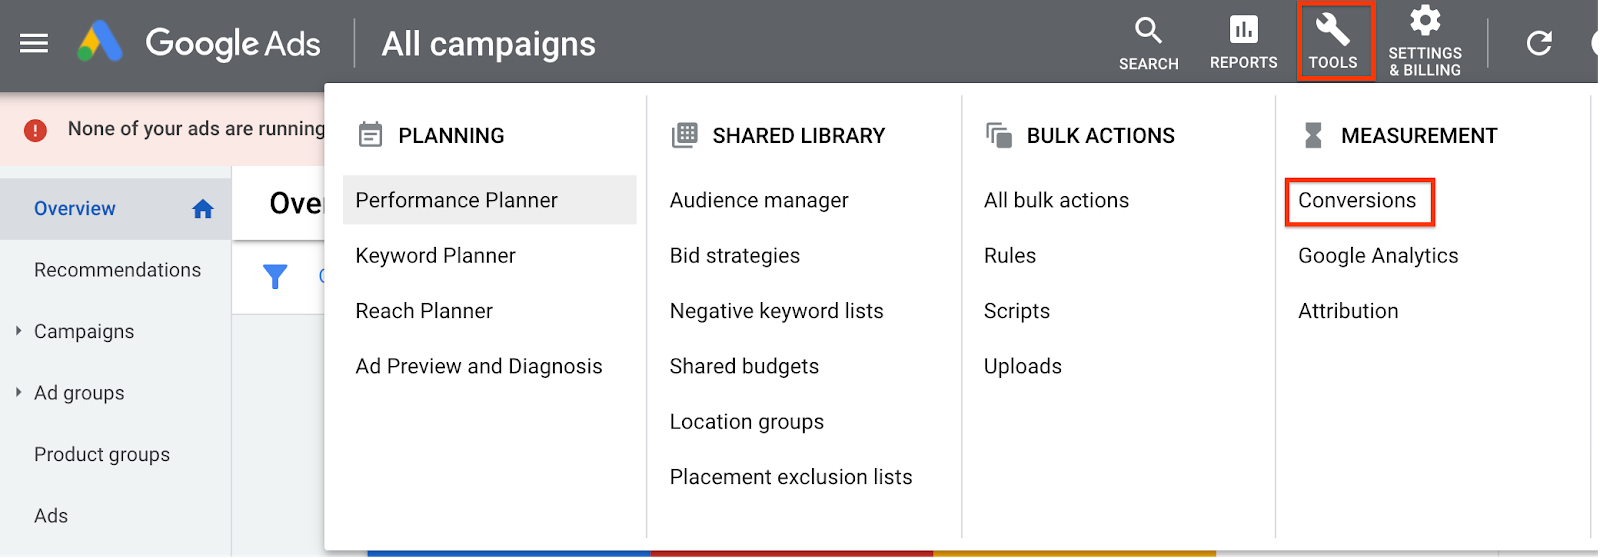Viewport: 1600px width, 558px height.
Task: Open the Search magnifier icon
Action: coord(1148,32)
